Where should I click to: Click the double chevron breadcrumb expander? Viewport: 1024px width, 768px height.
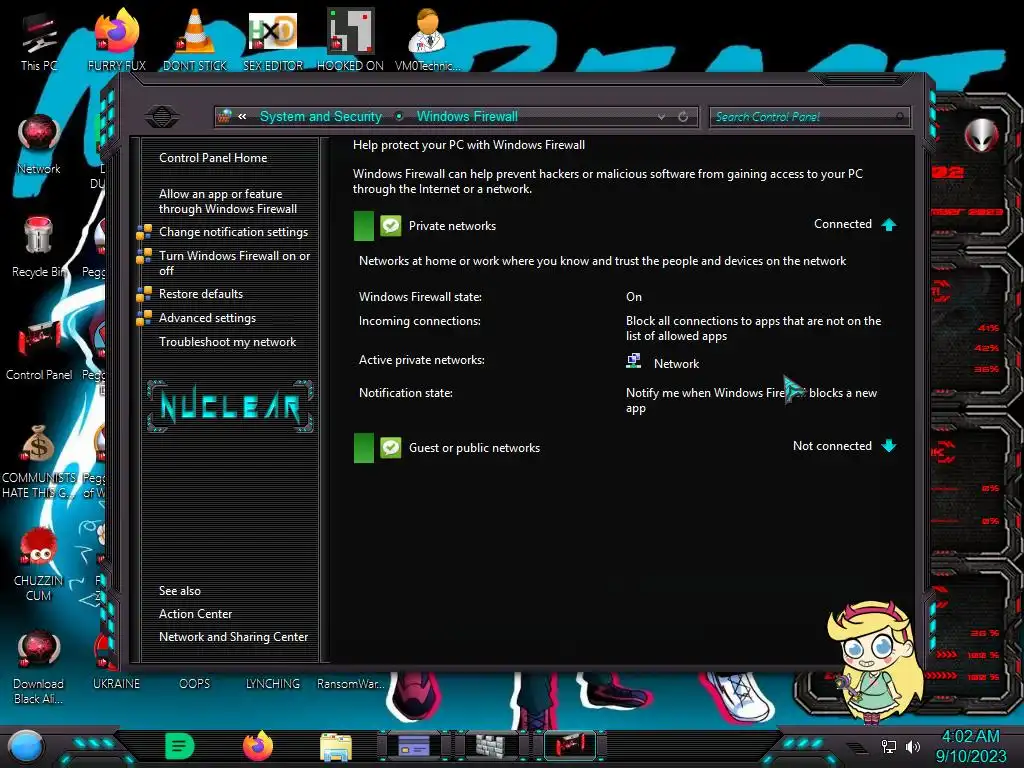[242, 116]
